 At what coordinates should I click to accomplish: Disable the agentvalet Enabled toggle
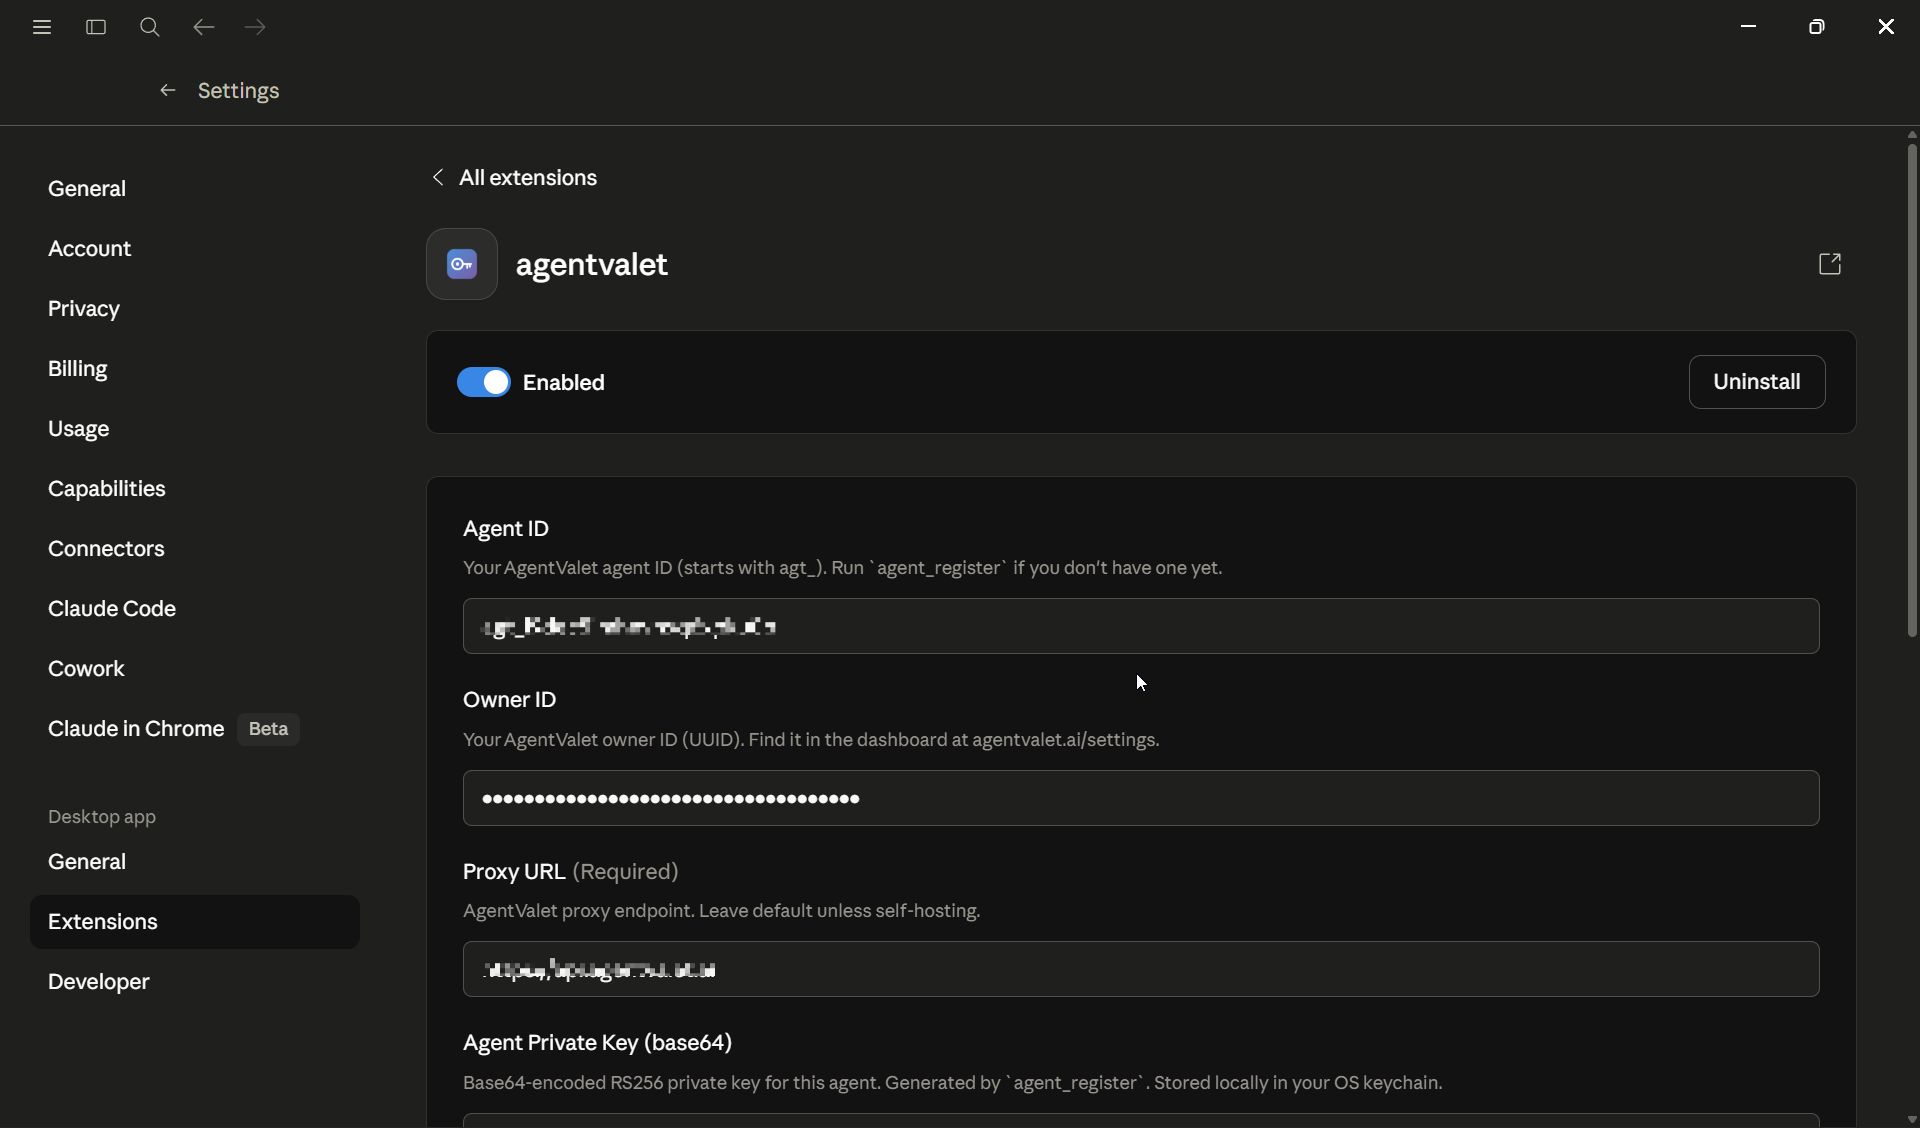tap(484, 382)
